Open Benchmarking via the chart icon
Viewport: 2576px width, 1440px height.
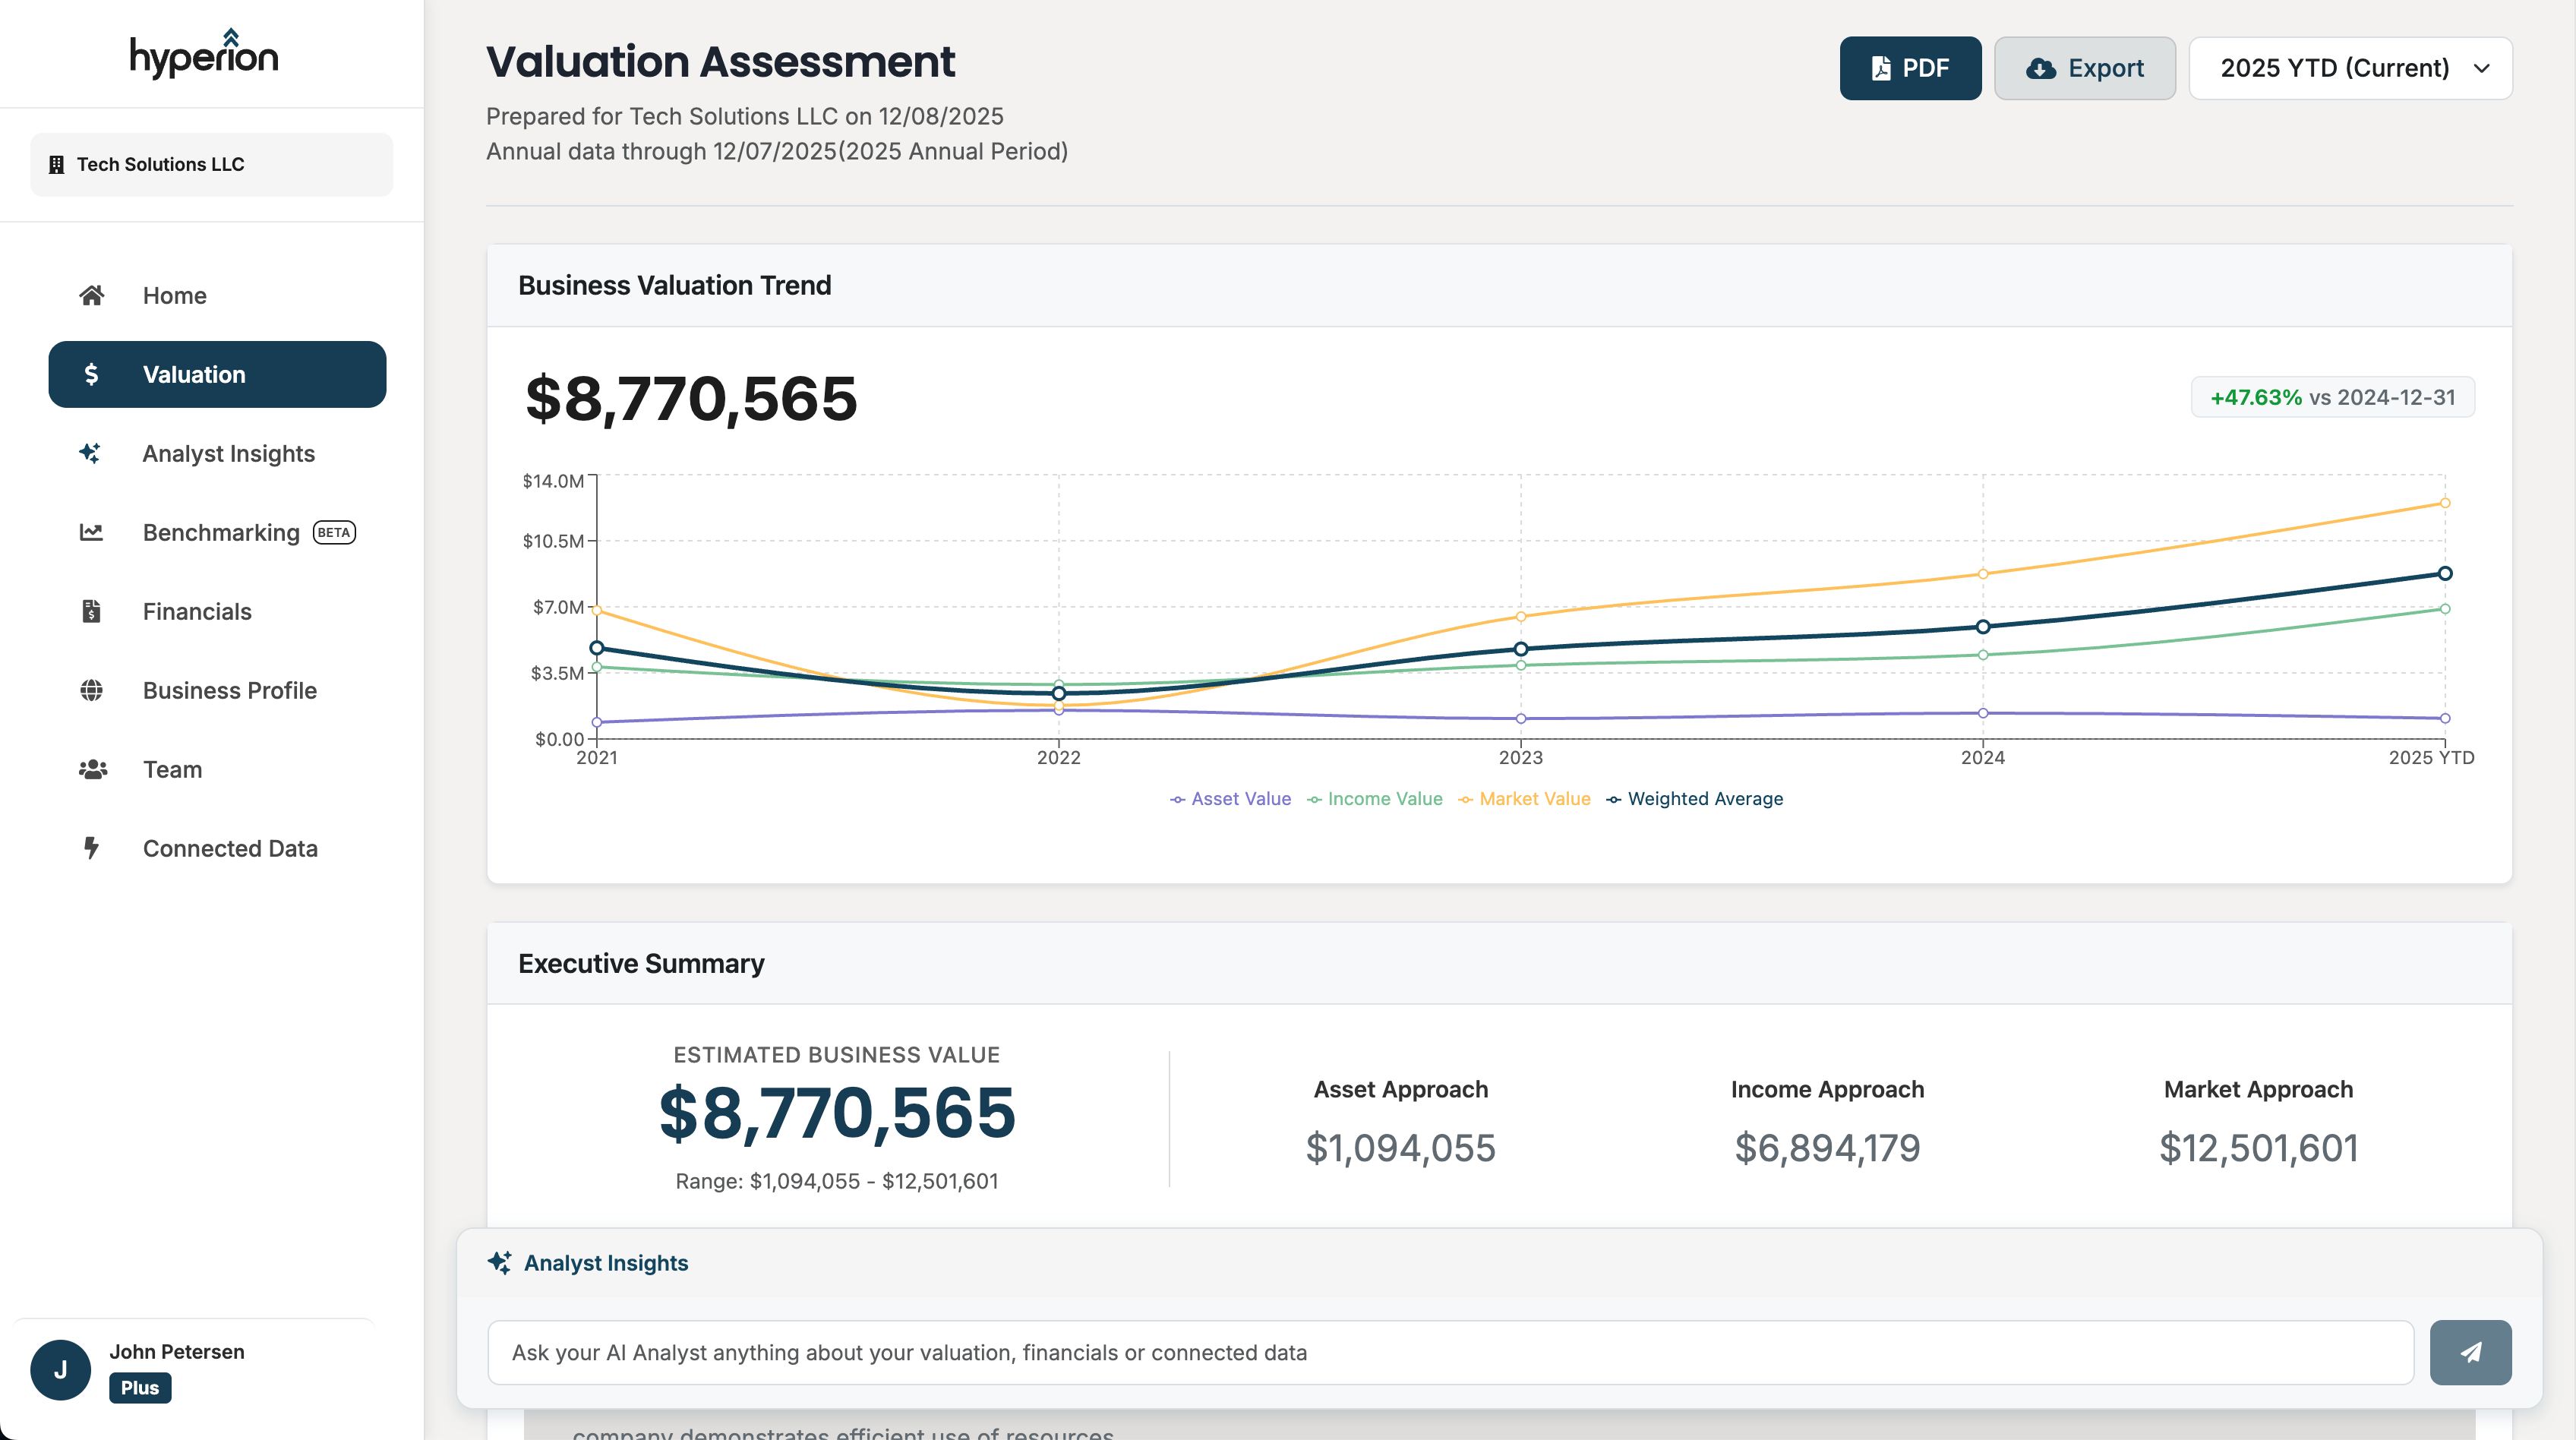click(92, 532)
